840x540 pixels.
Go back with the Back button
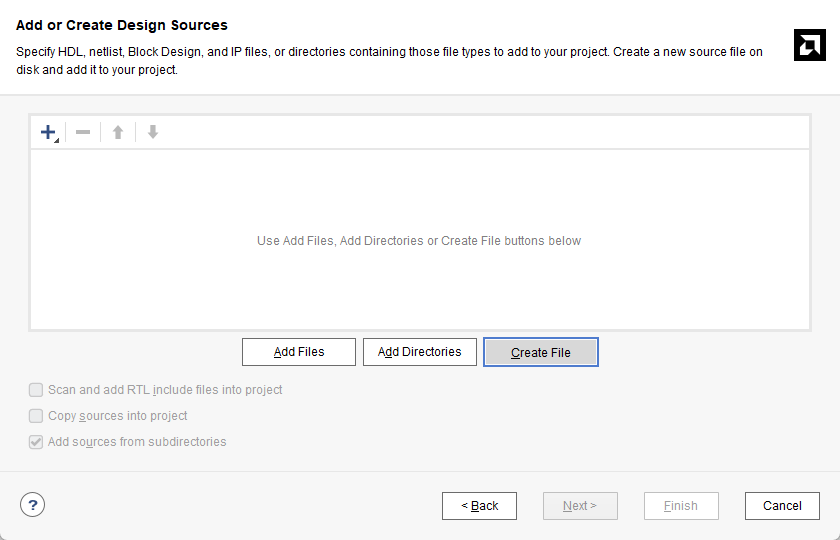click(479, 506)
